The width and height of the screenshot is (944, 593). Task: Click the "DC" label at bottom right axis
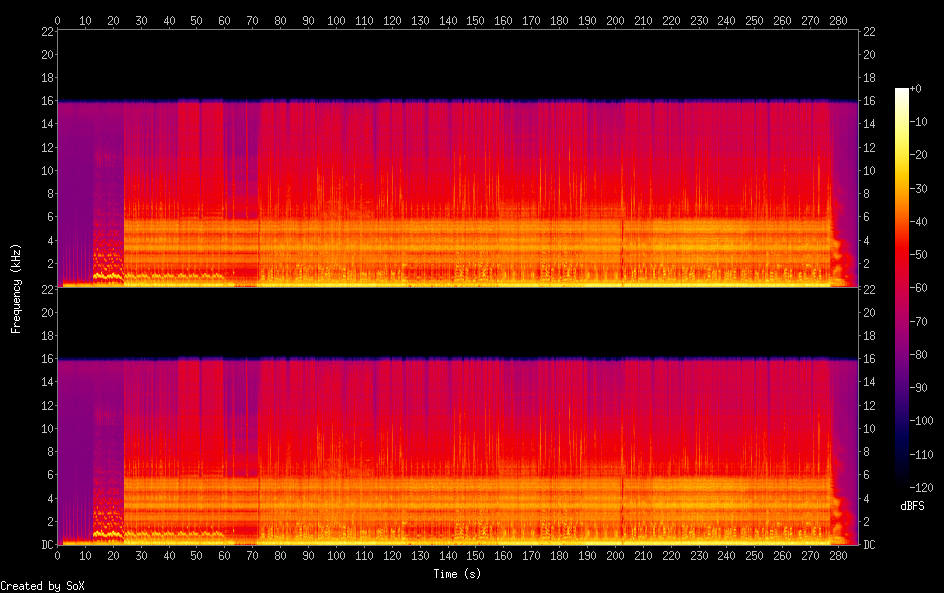point(870,545)
